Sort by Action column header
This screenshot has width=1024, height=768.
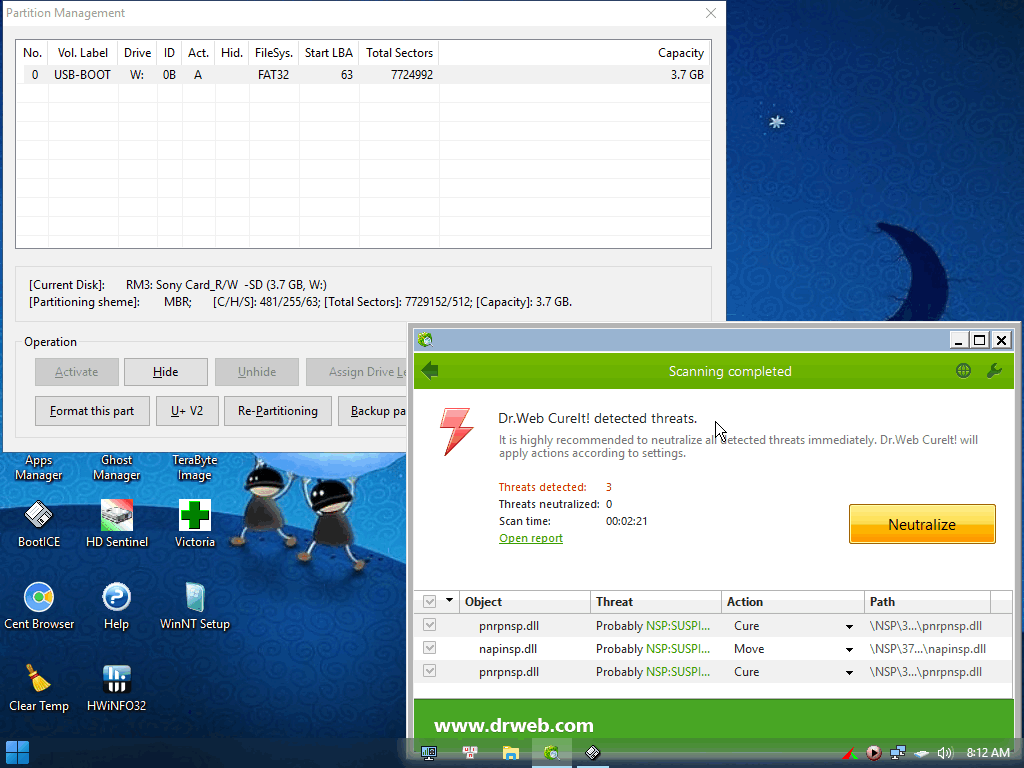click(793, 601)
